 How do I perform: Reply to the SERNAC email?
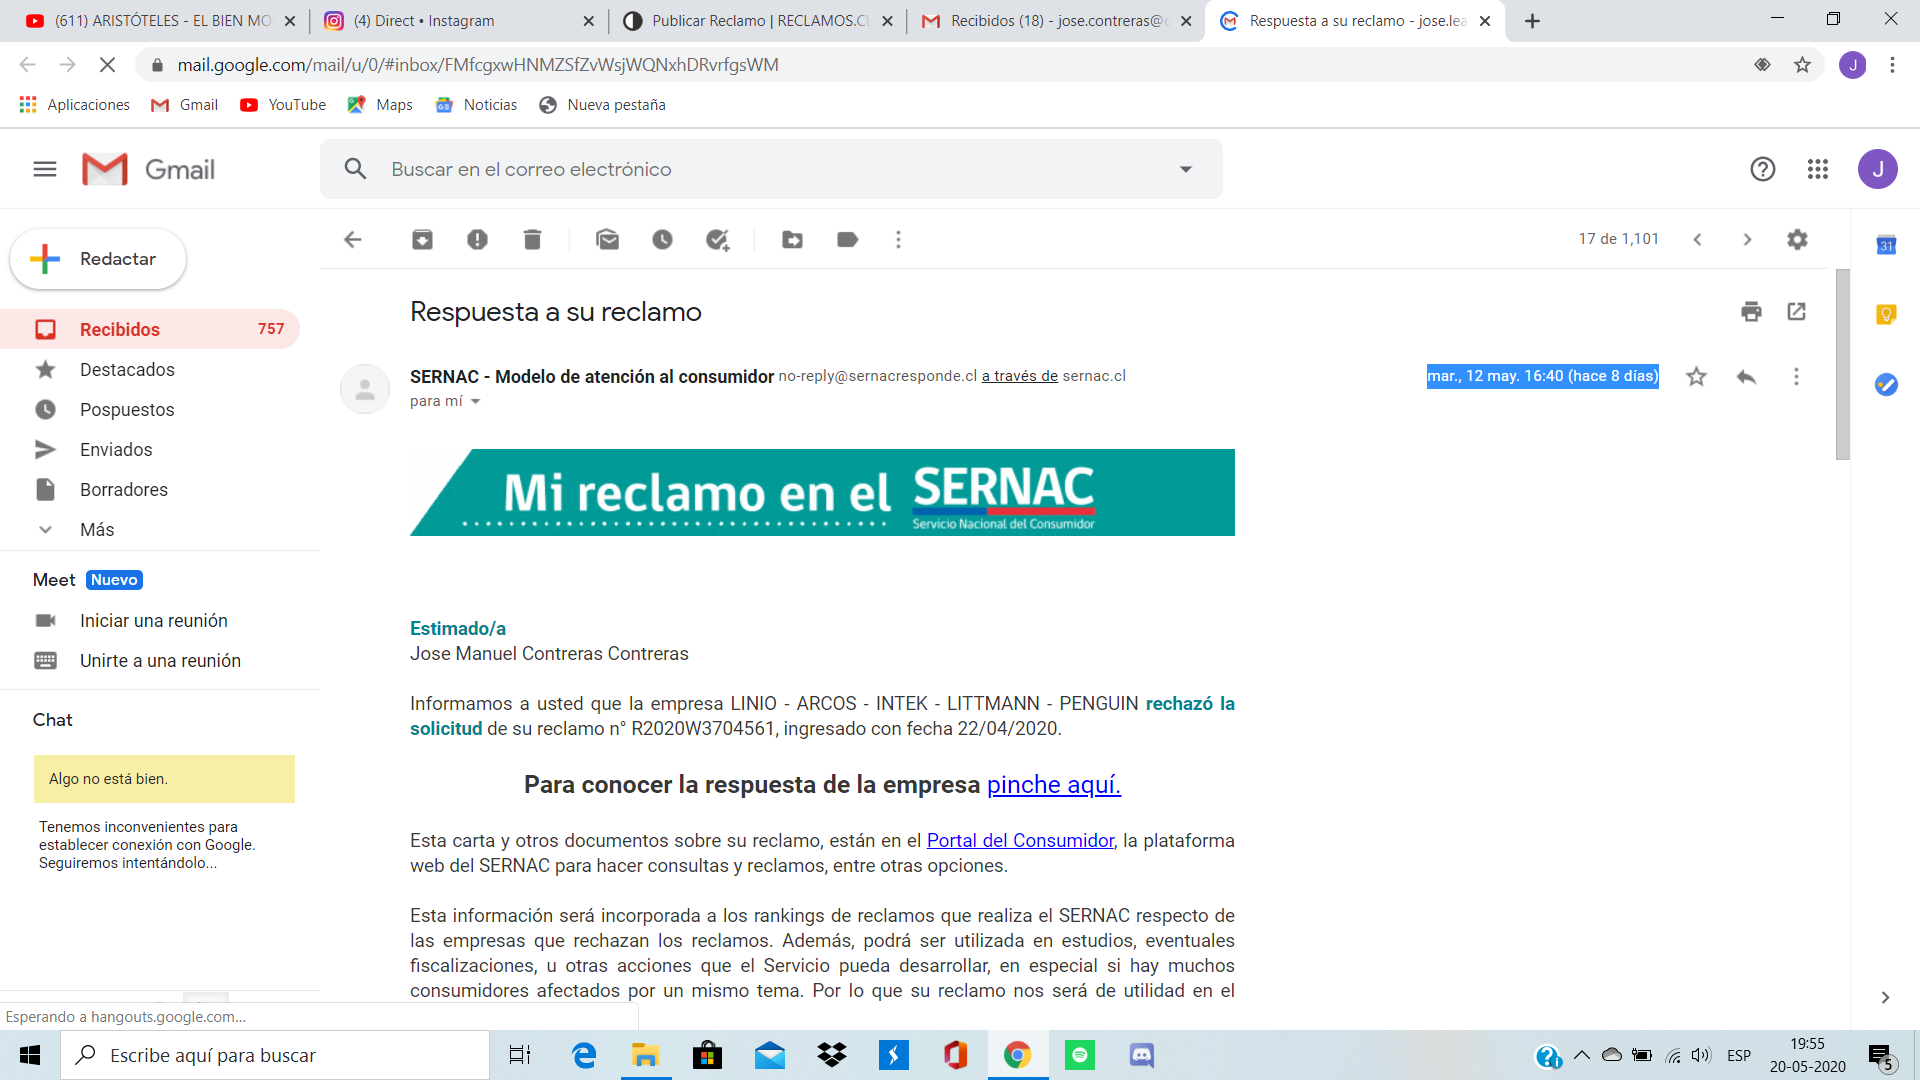click(x=1746, y=376)
